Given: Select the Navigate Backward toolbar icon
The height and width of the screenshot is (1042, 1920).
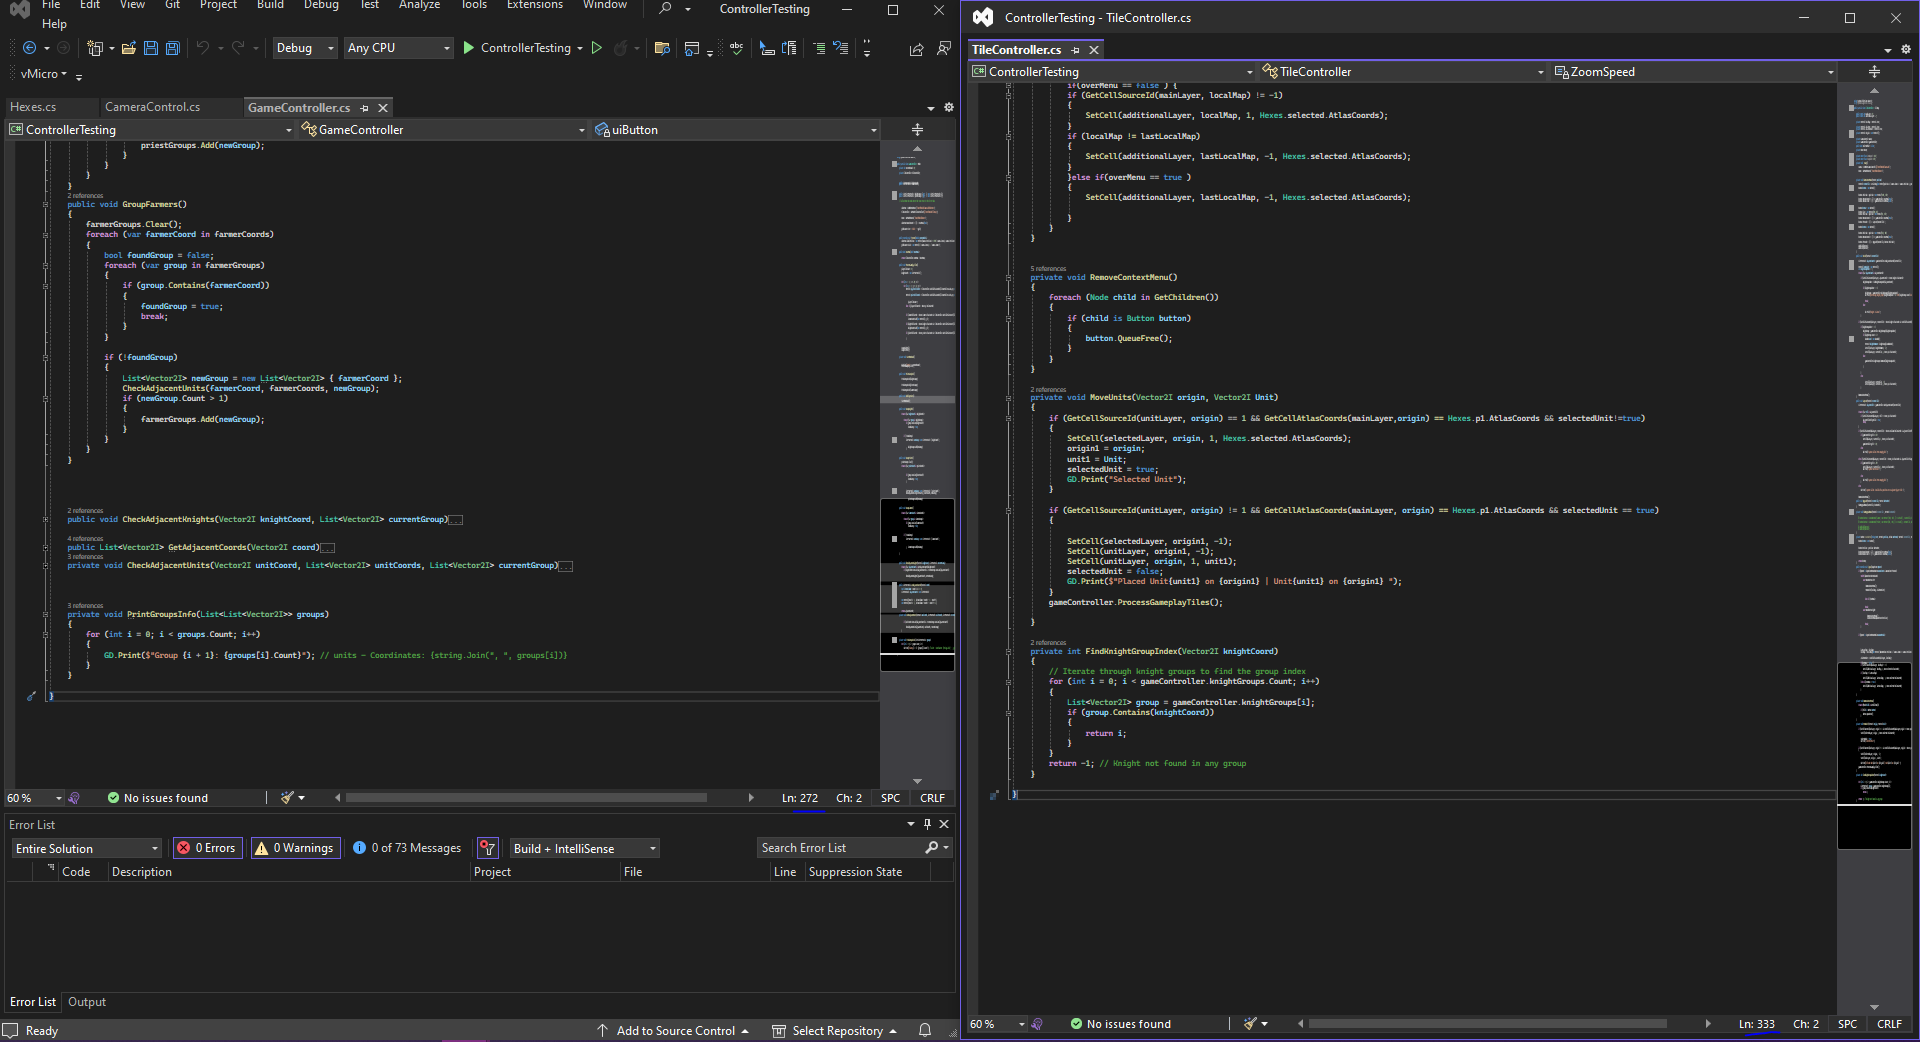Looking at the screenshot, I should pos(30,47).
